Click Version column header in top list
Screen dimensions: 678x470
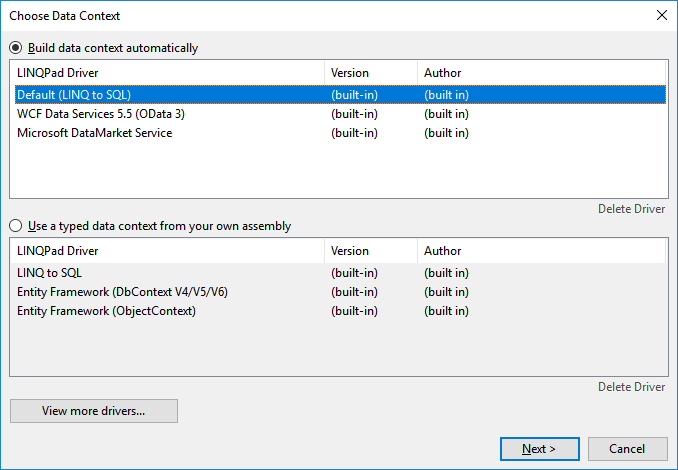(x=371, y=73)
